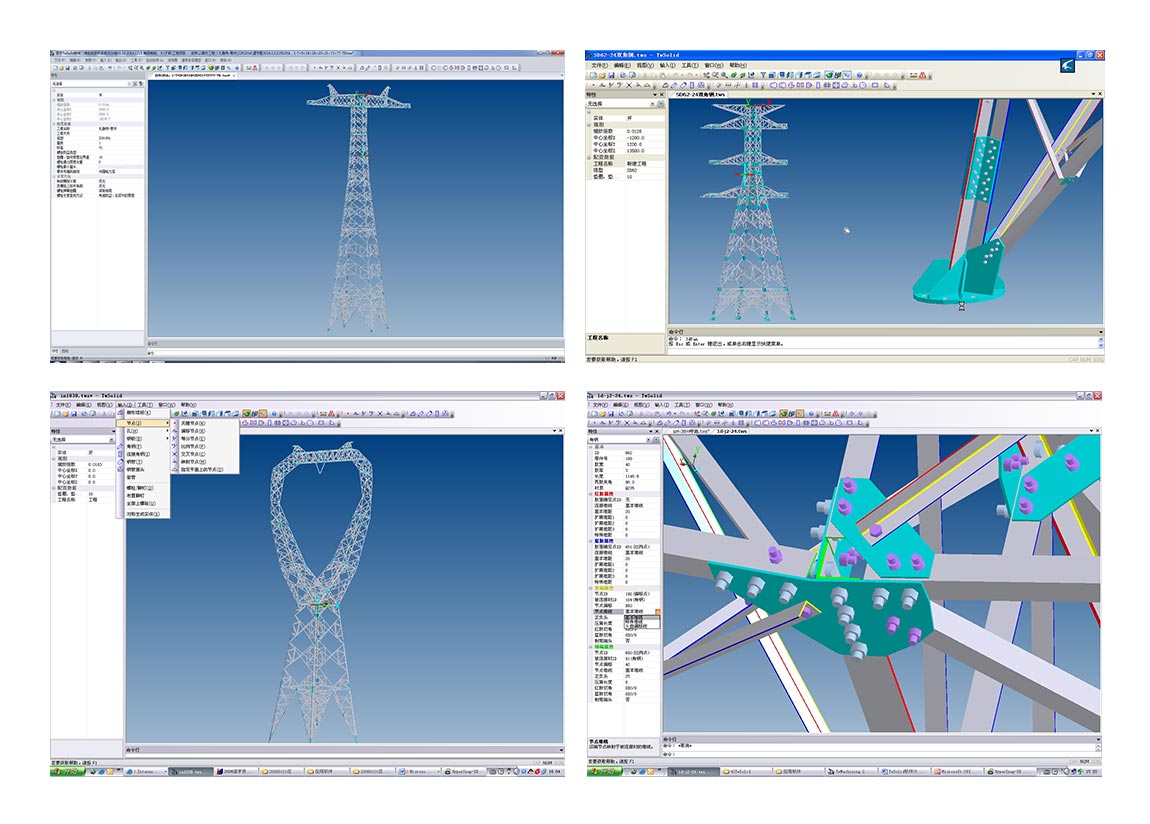Image resolution: width=1150 pixels, height=824 pixels.
Task: Click the 开始 Start button in in1030 taskbar
Action: click(63, 772)
